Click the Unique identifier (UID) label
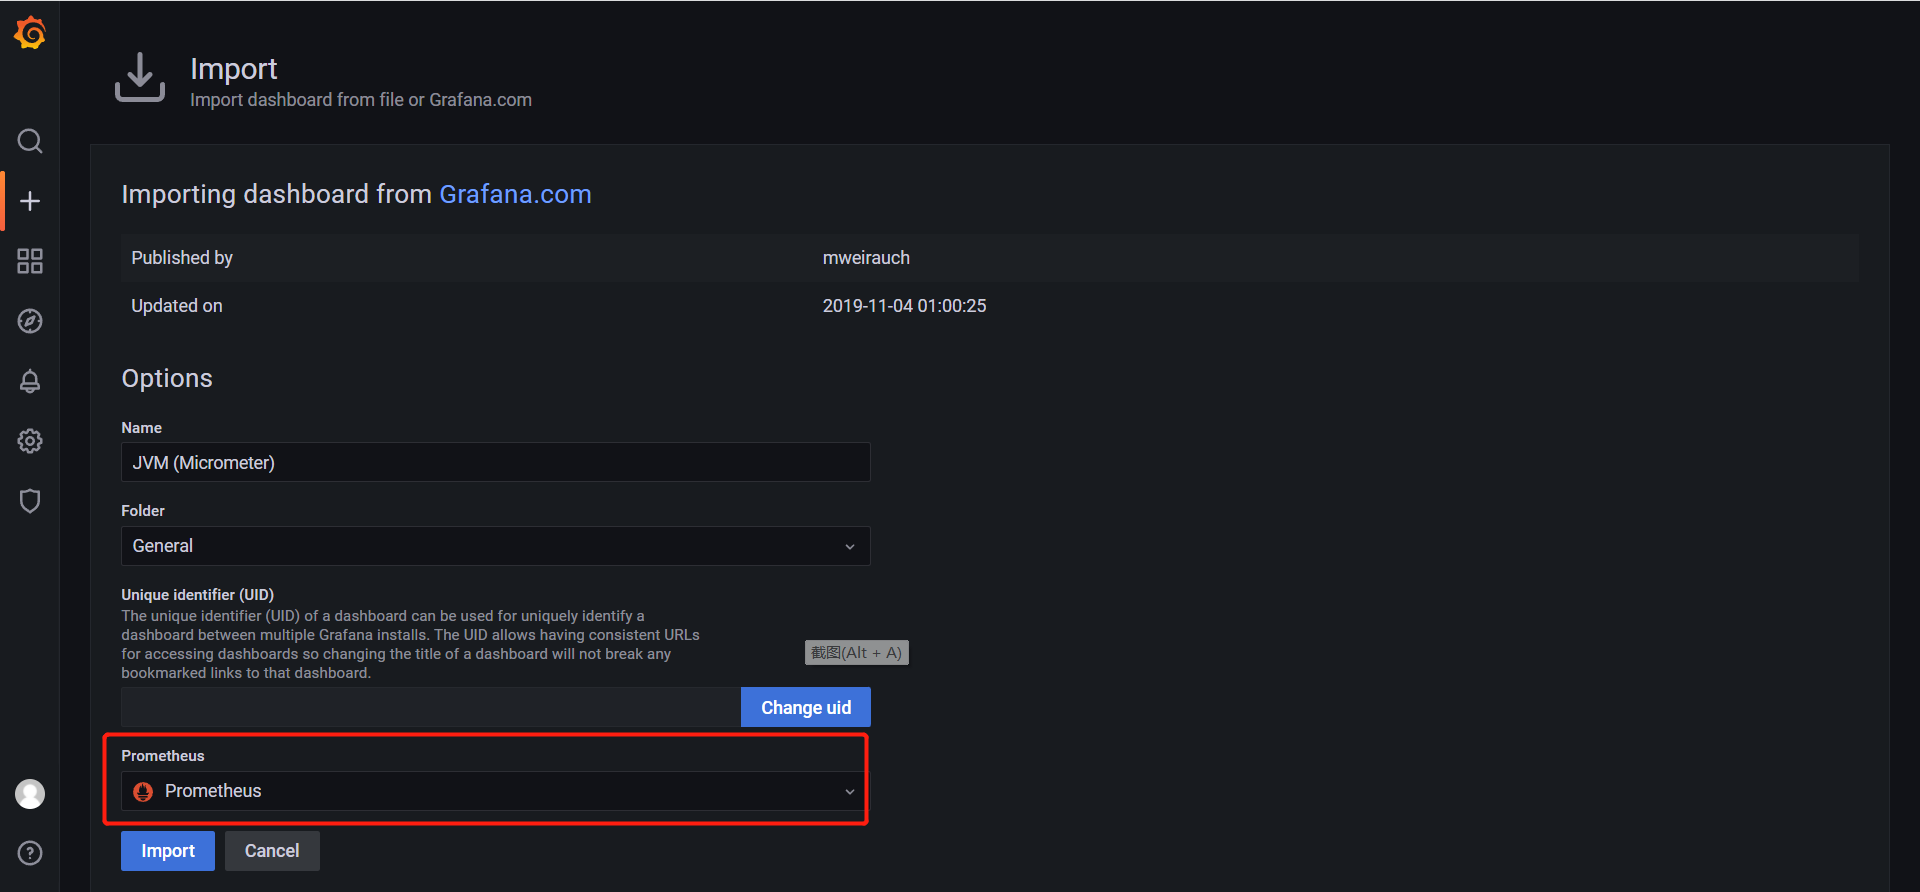The image size is (1920, 892). (198, 595)
